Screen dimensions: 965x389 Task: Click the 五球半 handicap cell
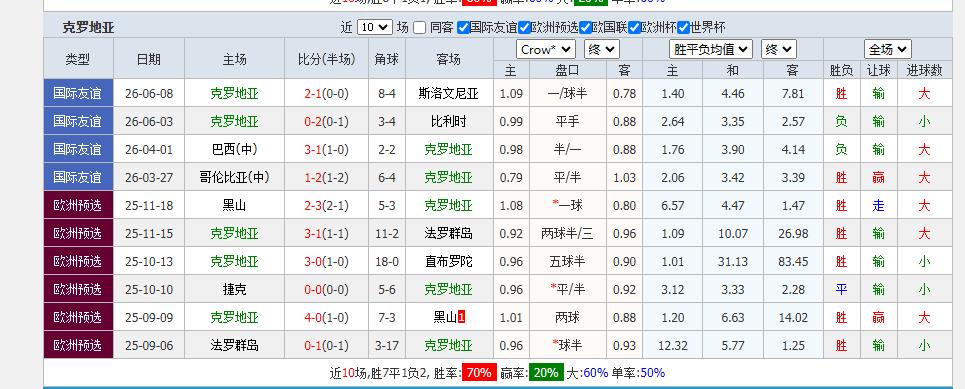(x=567, y=262)
